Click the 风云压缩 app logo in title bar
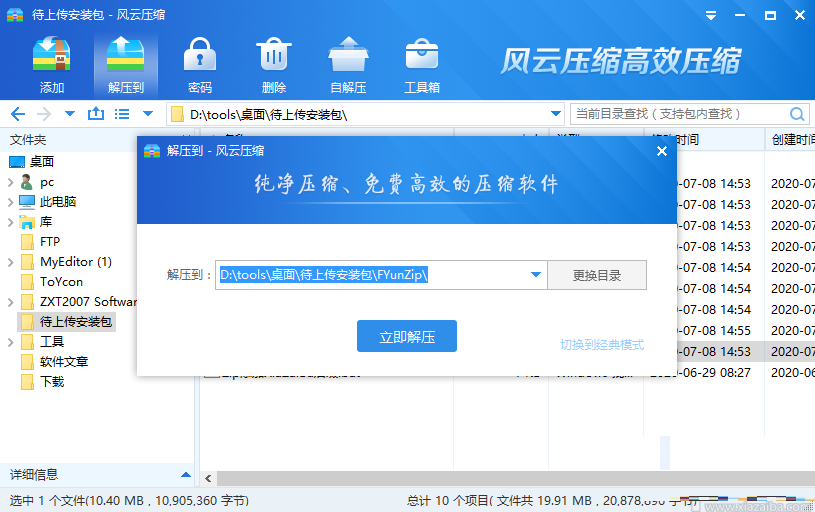 tap(15, 15)
